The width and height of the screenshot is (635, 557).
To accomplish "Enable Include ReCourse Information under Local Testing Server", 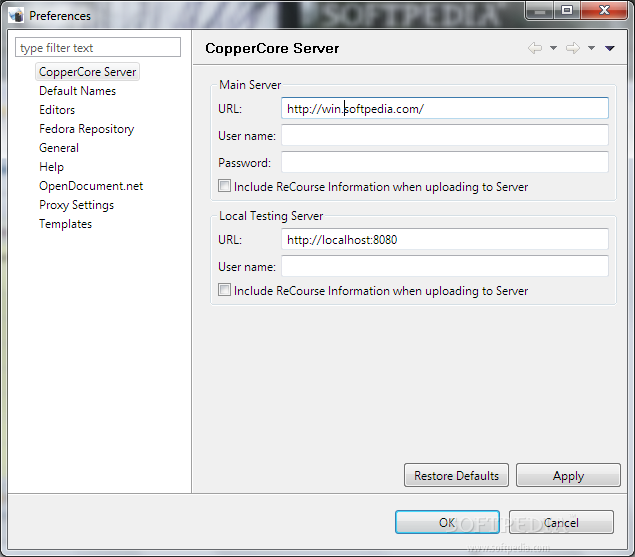I will 224,290.
